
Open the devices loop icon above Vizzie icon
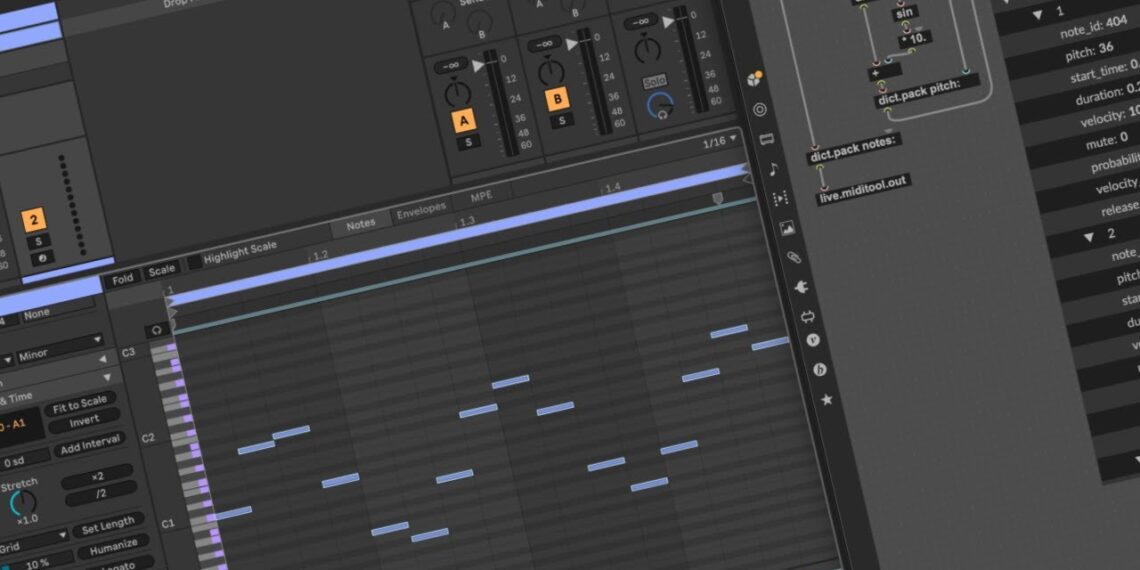(x=807, y=316)
